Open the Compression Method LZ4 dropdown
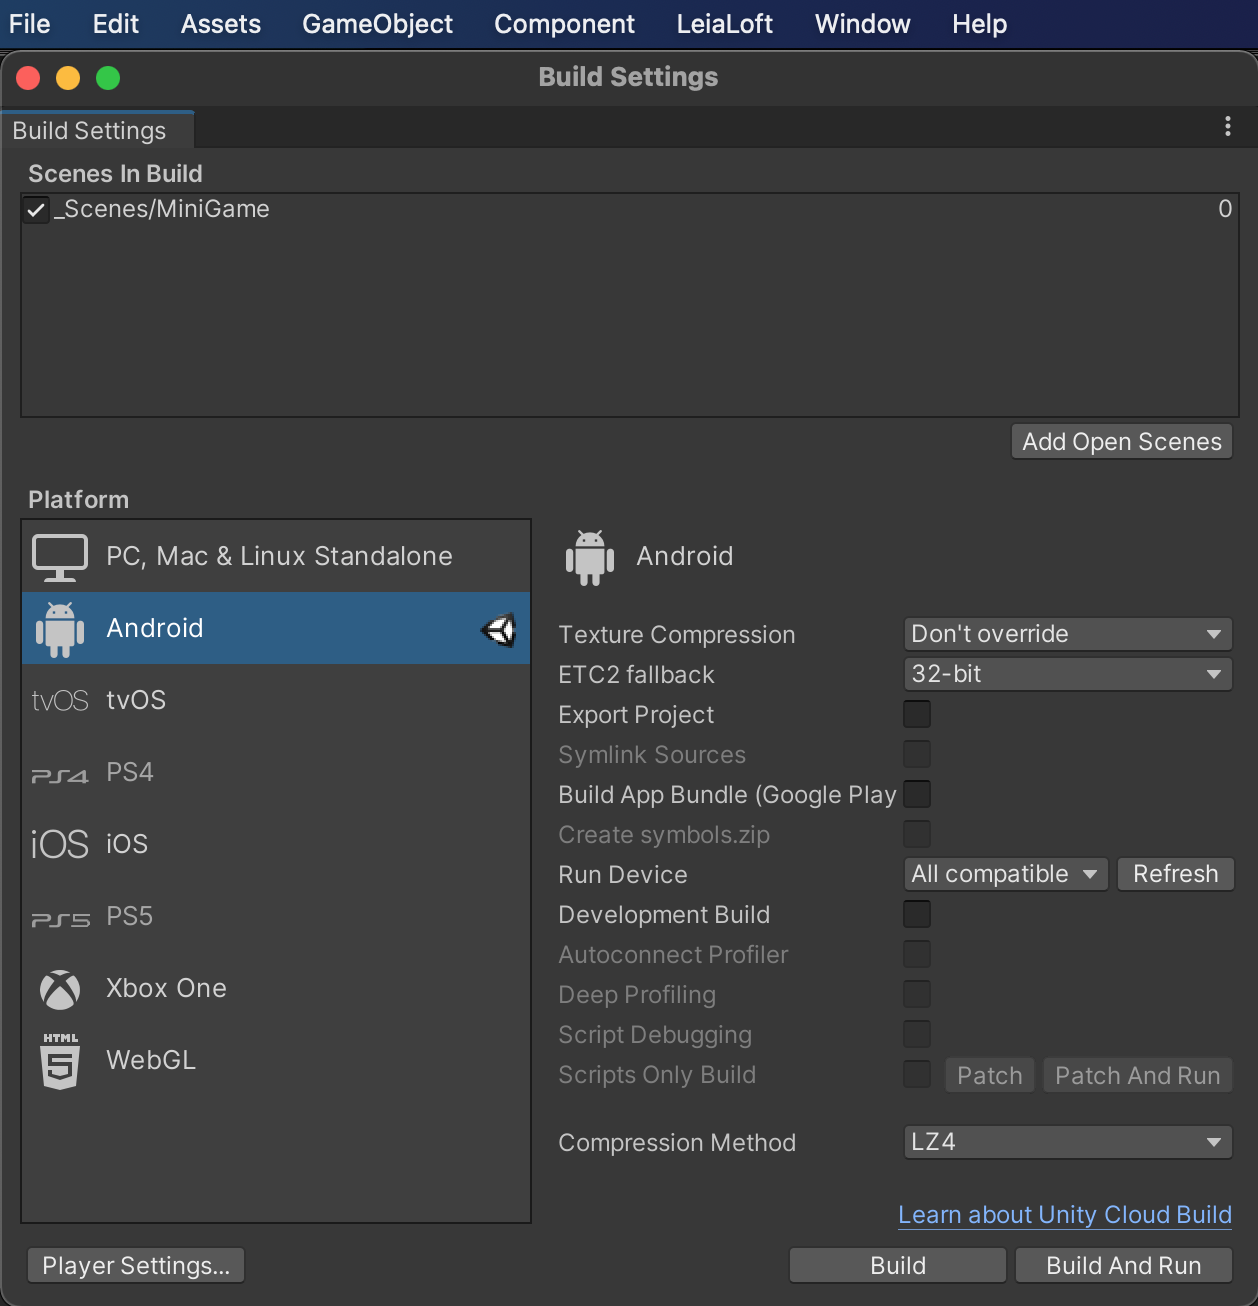The height and width of the screenshot is (1306, 1258). click(x=1068, y=1142)
